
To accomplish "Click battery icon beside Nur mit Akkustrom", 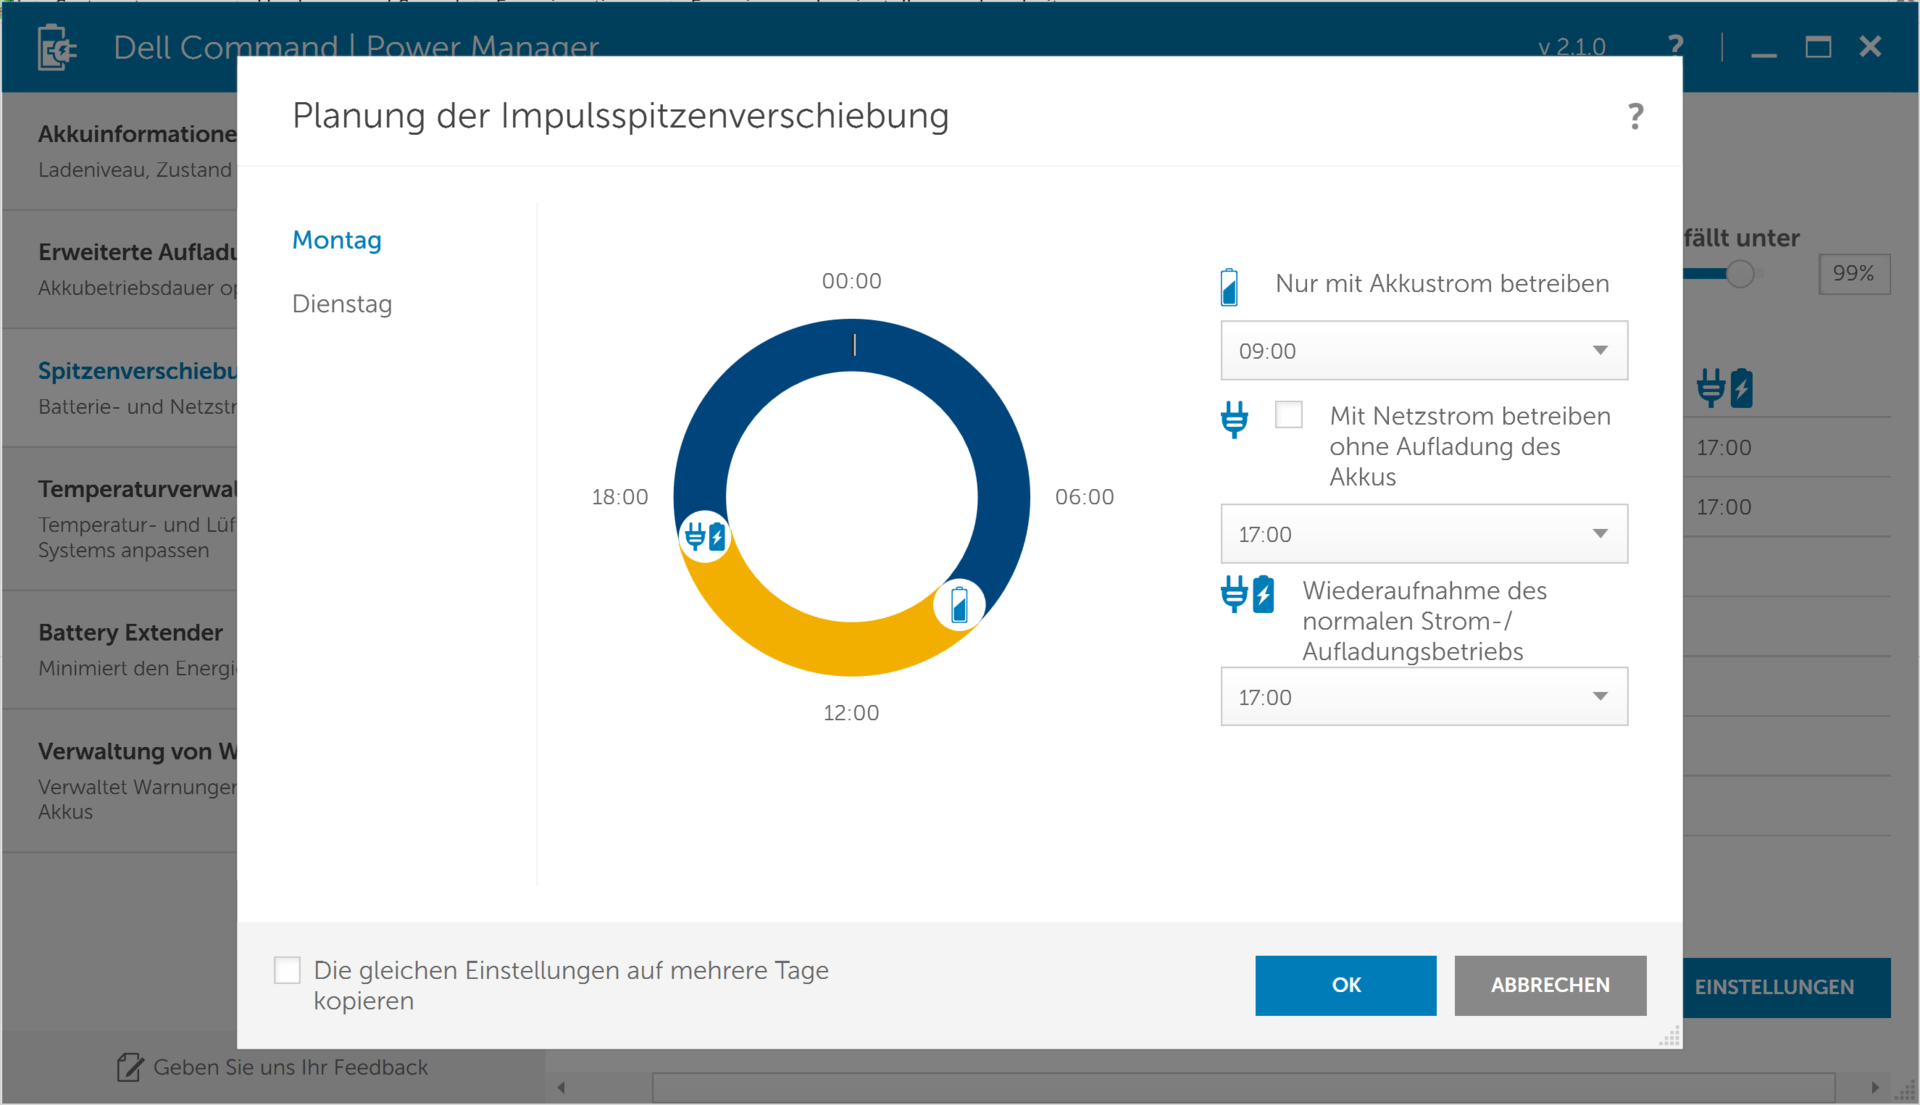I will coord(1230,287).
